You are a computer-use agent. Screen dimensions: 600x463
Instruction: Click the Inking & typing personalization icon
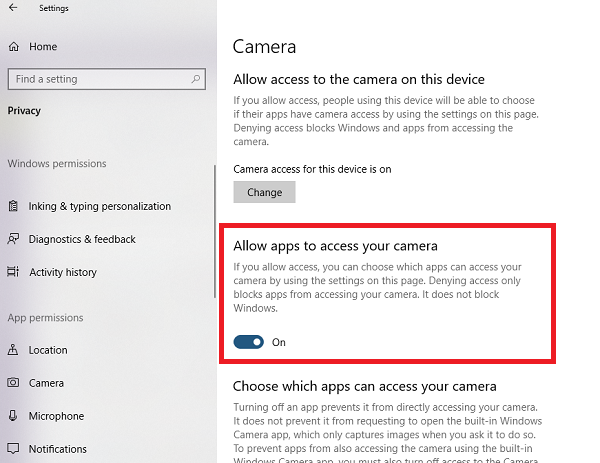pyautogui.click(x=13, y=206)
